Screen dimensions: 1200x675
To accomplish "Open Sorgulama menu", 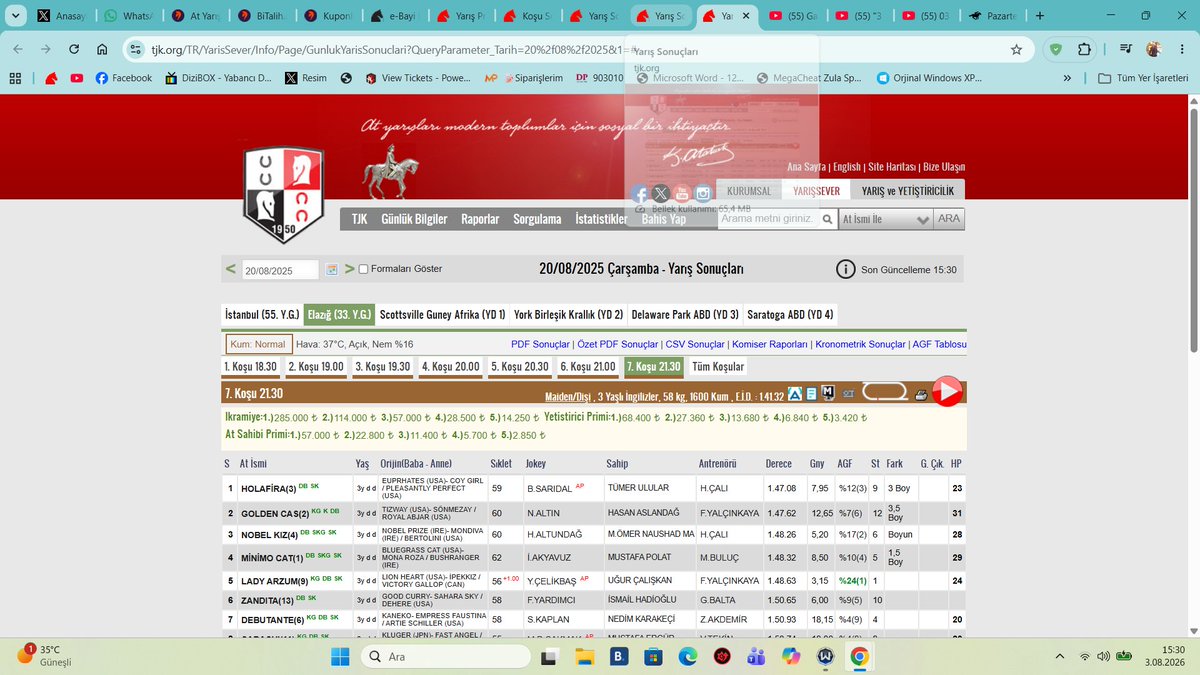I will [537, 219].
